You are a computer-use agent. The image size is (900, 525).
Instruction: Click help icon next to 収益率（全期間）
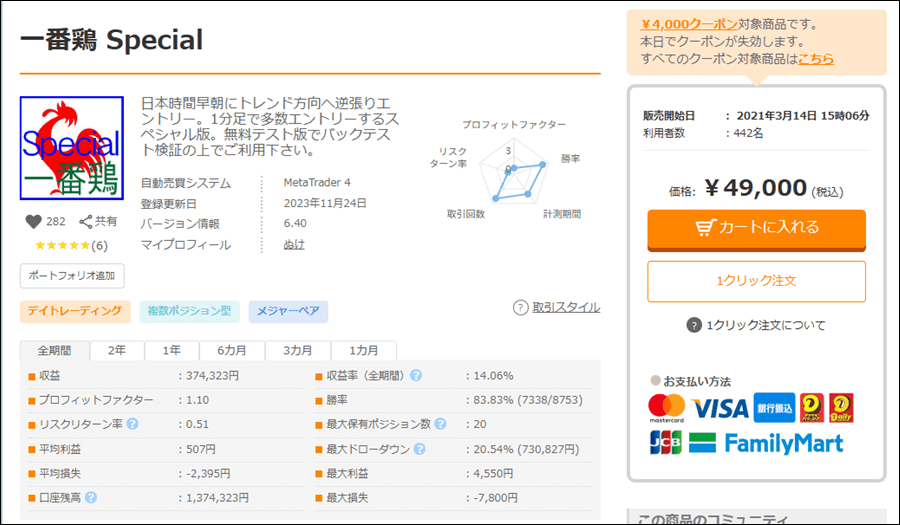tap(416, 376)
